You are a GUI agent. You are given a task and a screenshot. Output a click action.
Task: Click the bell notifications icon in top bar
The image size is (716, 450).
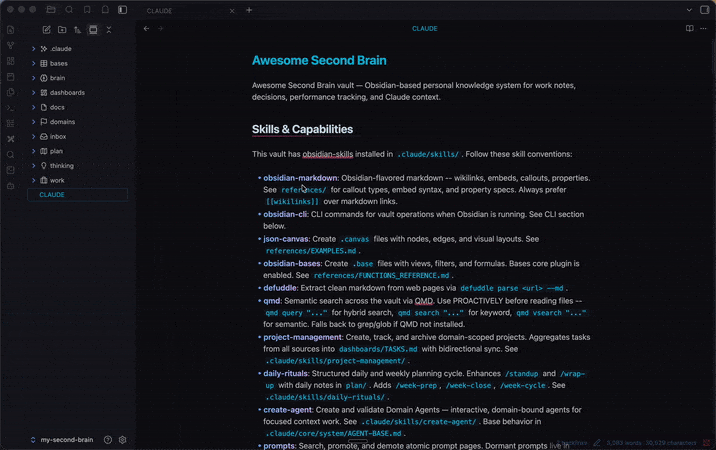(x=105, y=10)
